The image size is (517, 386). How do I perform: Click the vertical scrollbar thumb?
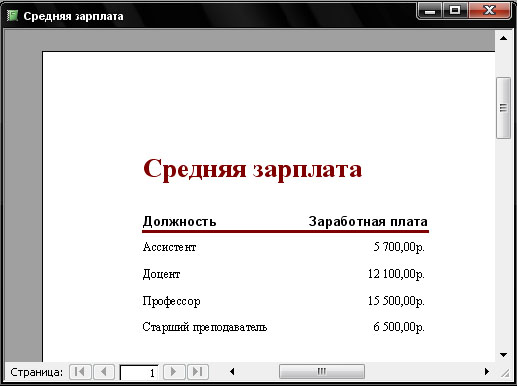[503, 108]
